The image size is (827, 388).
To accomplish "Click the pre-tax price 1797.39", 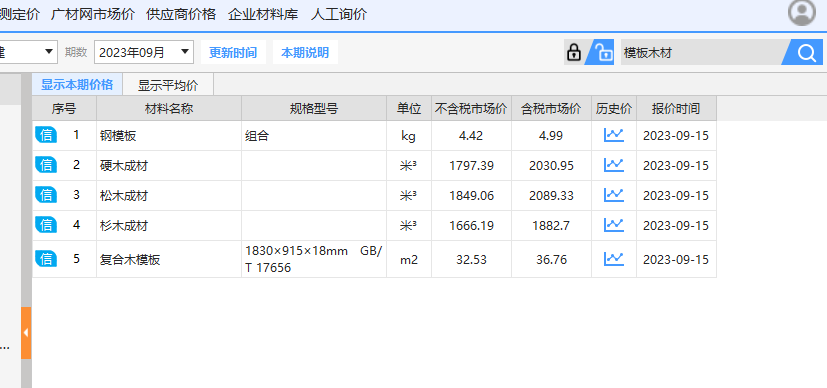I will point(472,166).
